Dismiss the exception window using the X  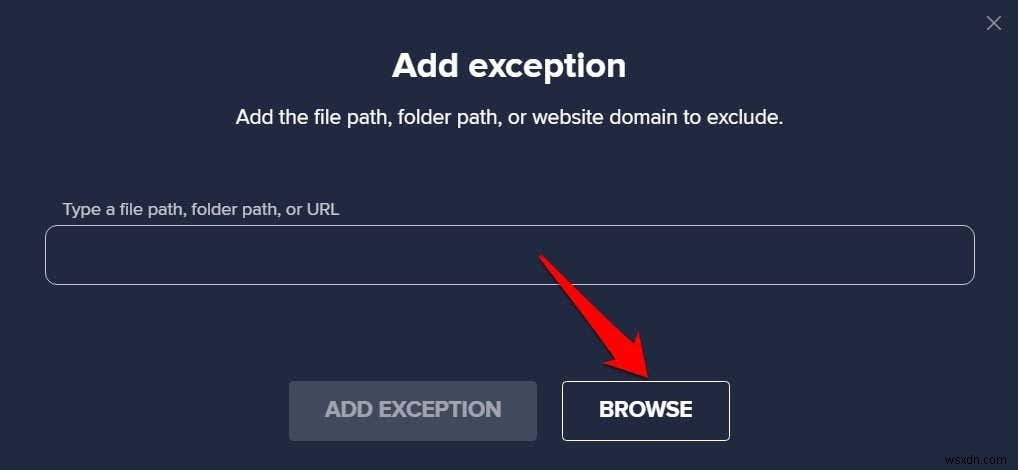click(x=993, y=23)
